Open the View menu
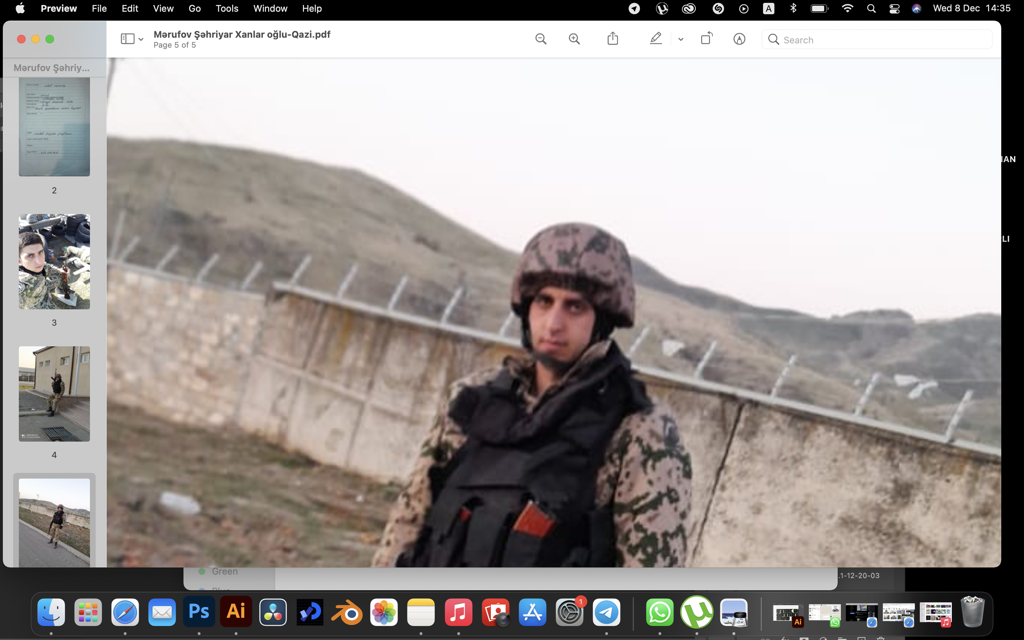 tap(163, 8)
